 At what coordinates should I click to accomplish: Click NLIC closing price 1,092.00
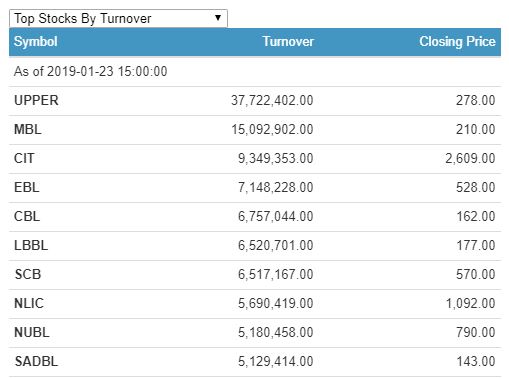click(x=470, y=303)
